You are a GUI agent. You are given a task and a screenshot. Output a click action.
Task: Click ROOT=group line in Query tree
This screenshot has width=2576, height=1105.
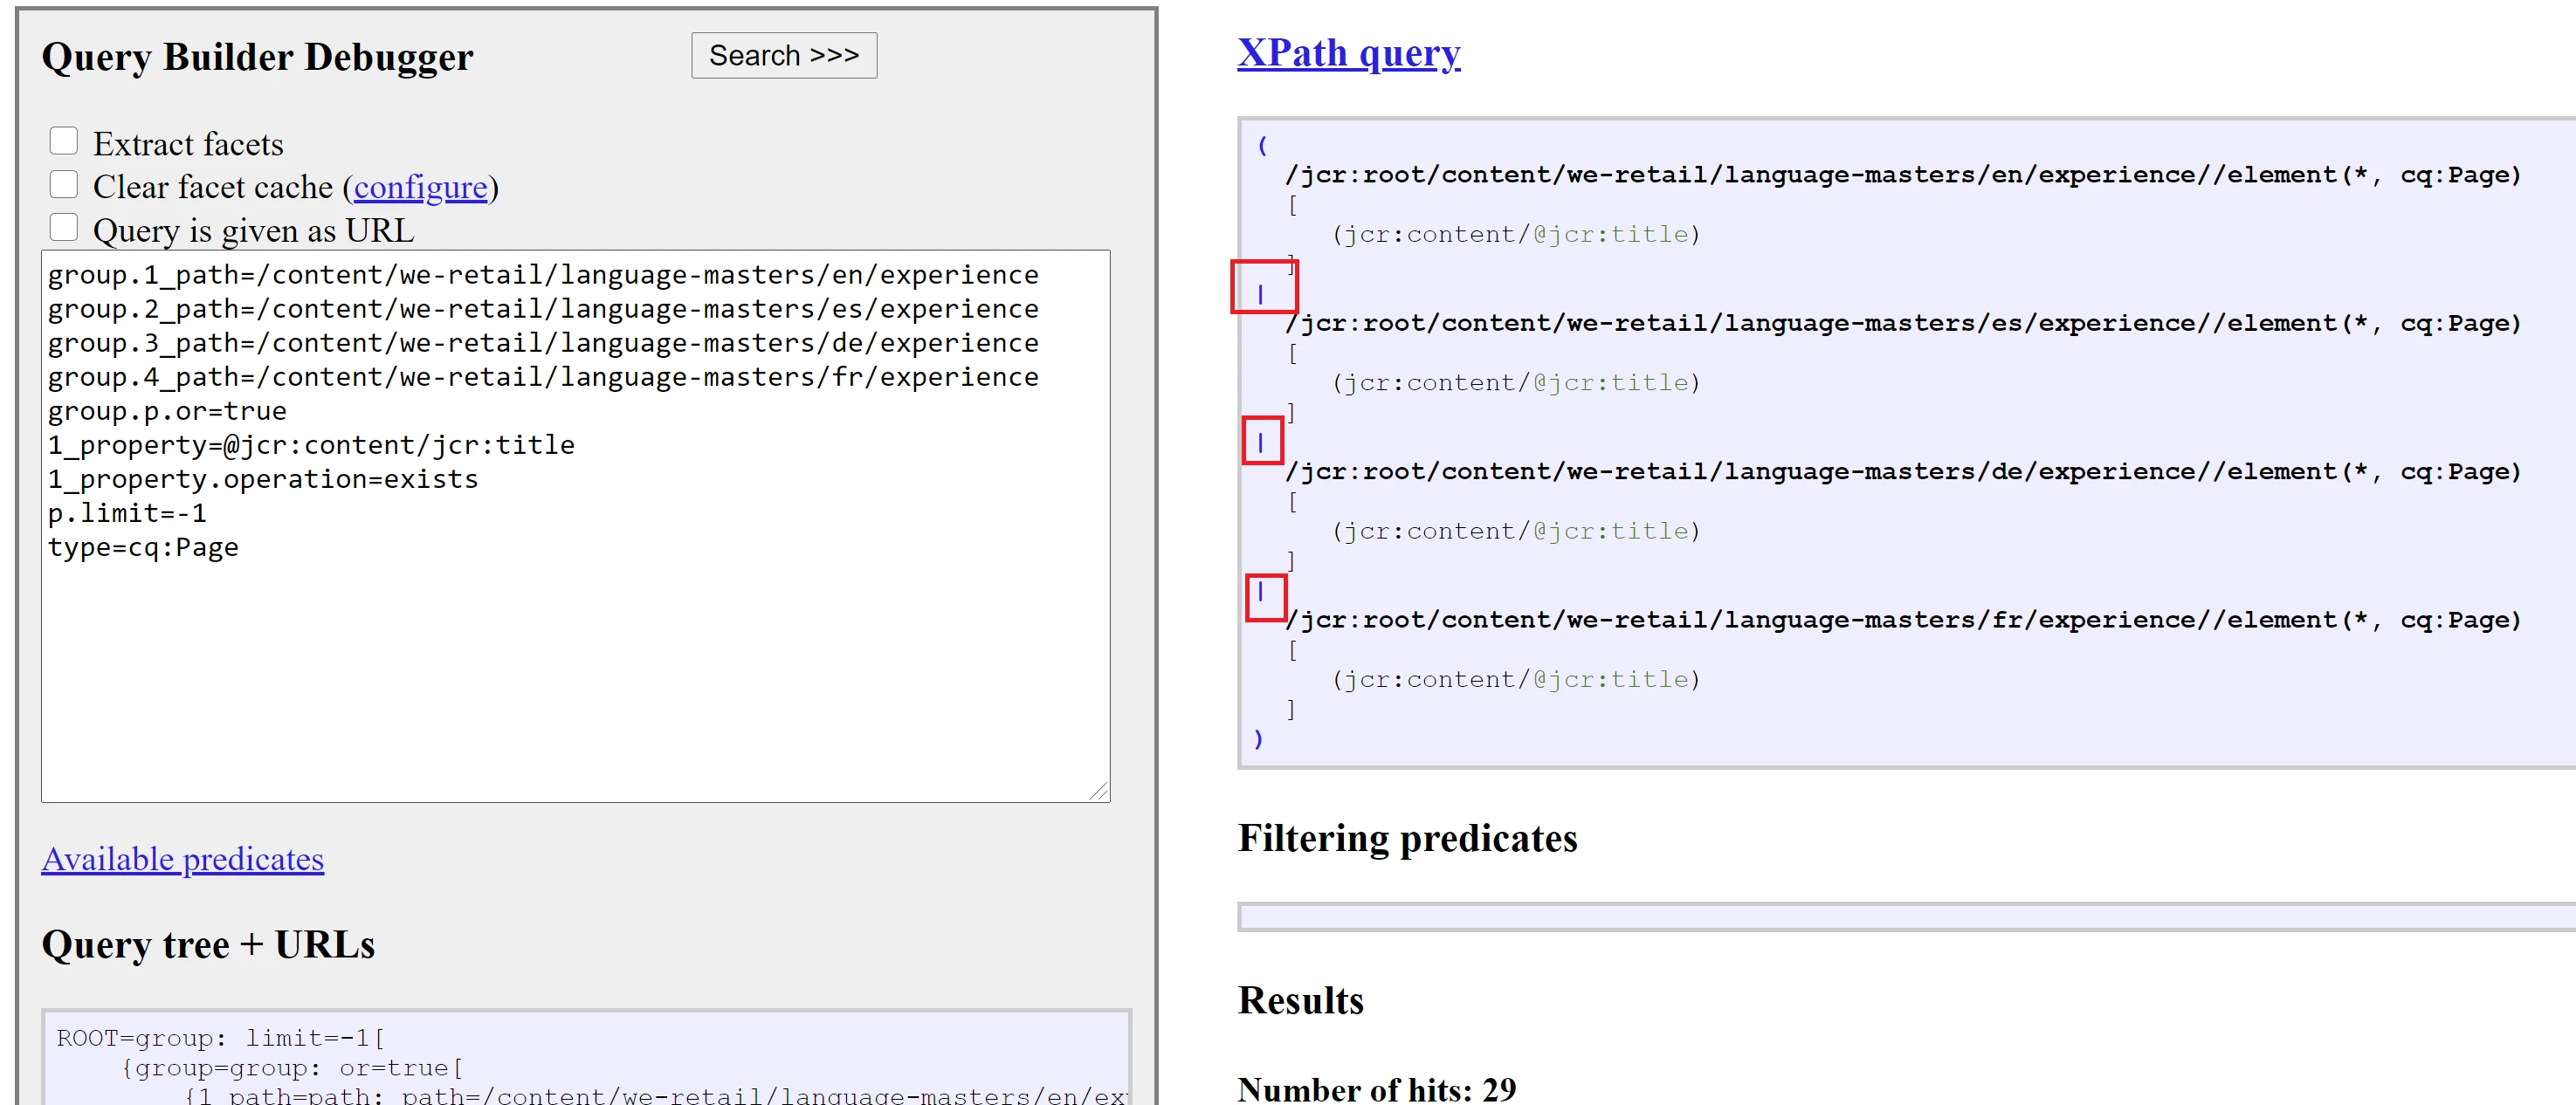pos(220,1038)
